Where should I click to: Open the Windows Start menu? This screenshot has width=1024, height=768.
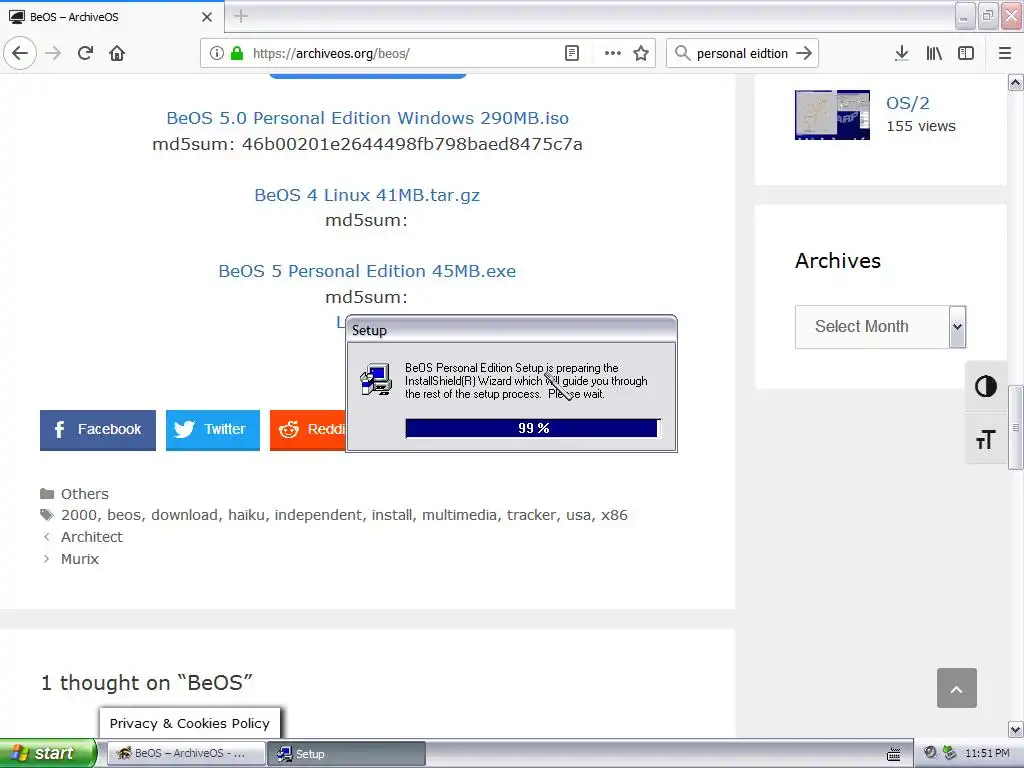point(48,753)
